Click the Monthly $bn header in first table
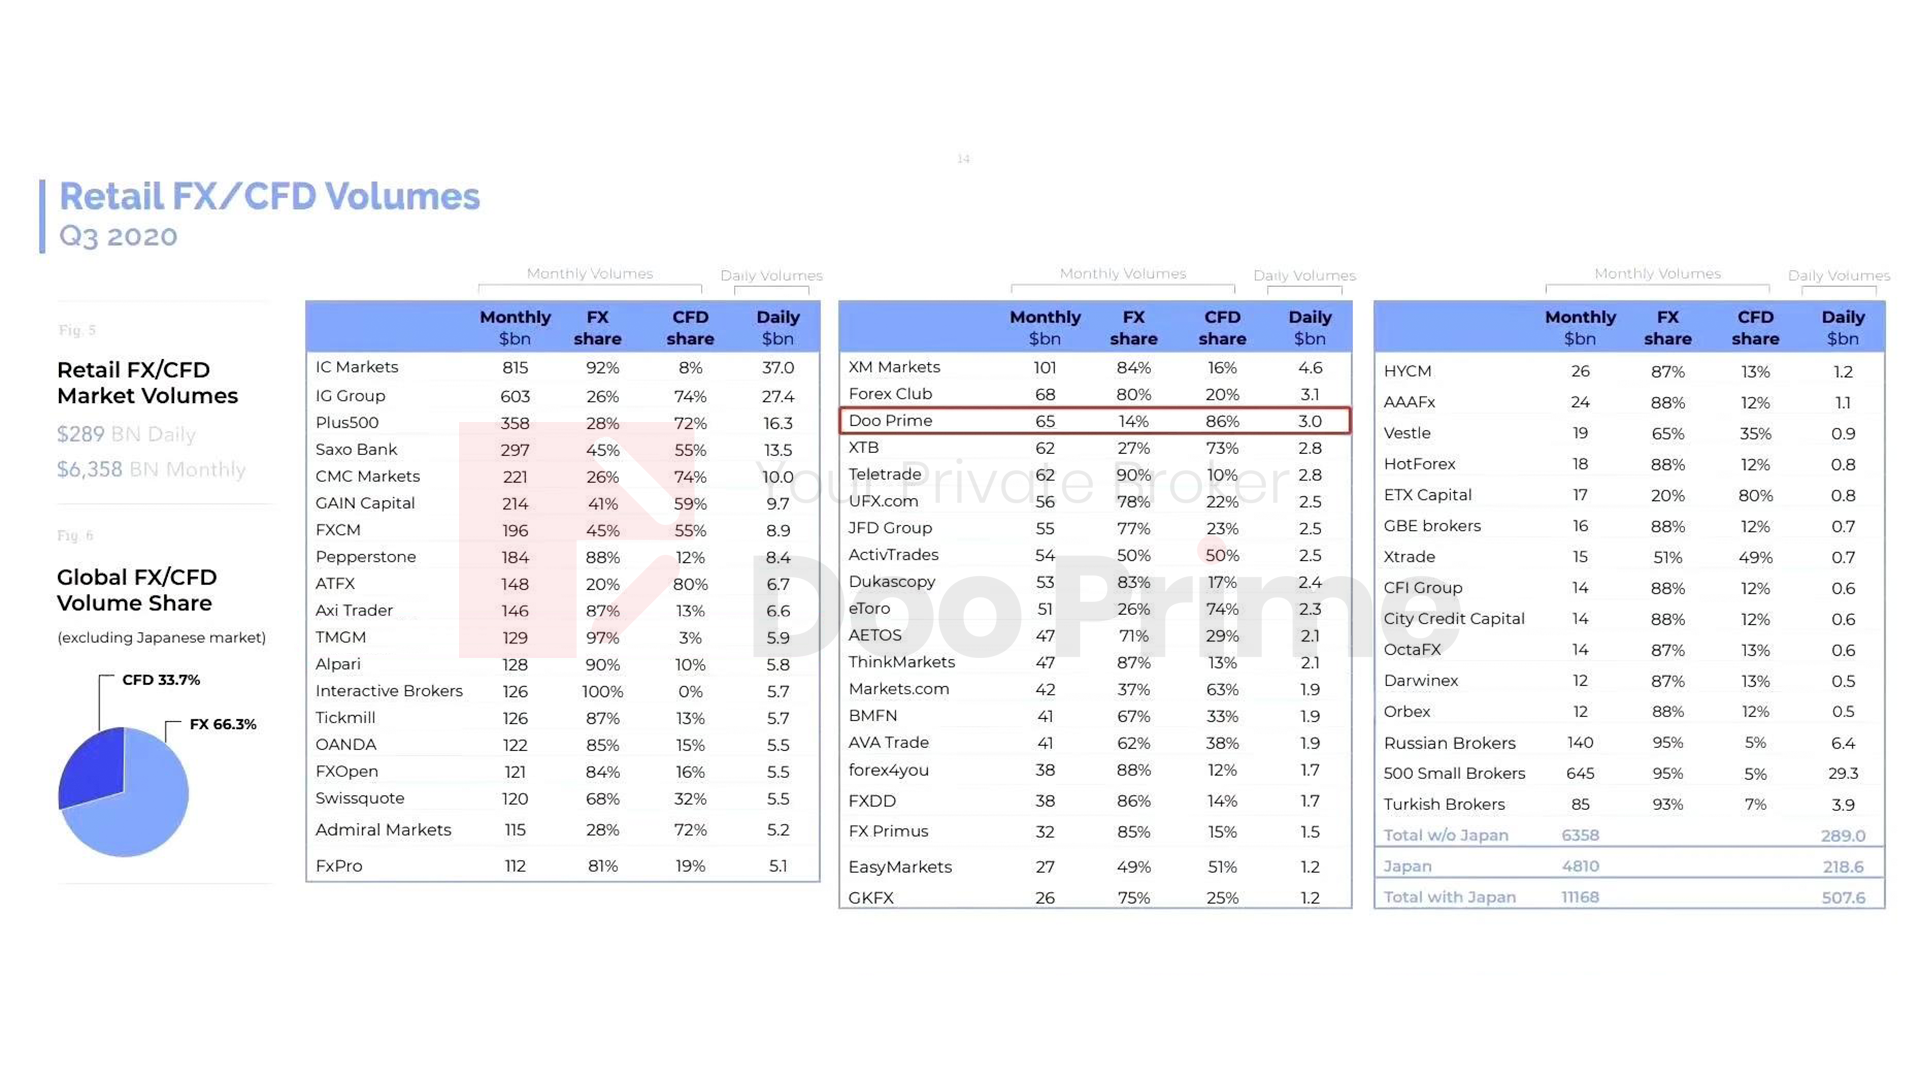 pos(515,327)
